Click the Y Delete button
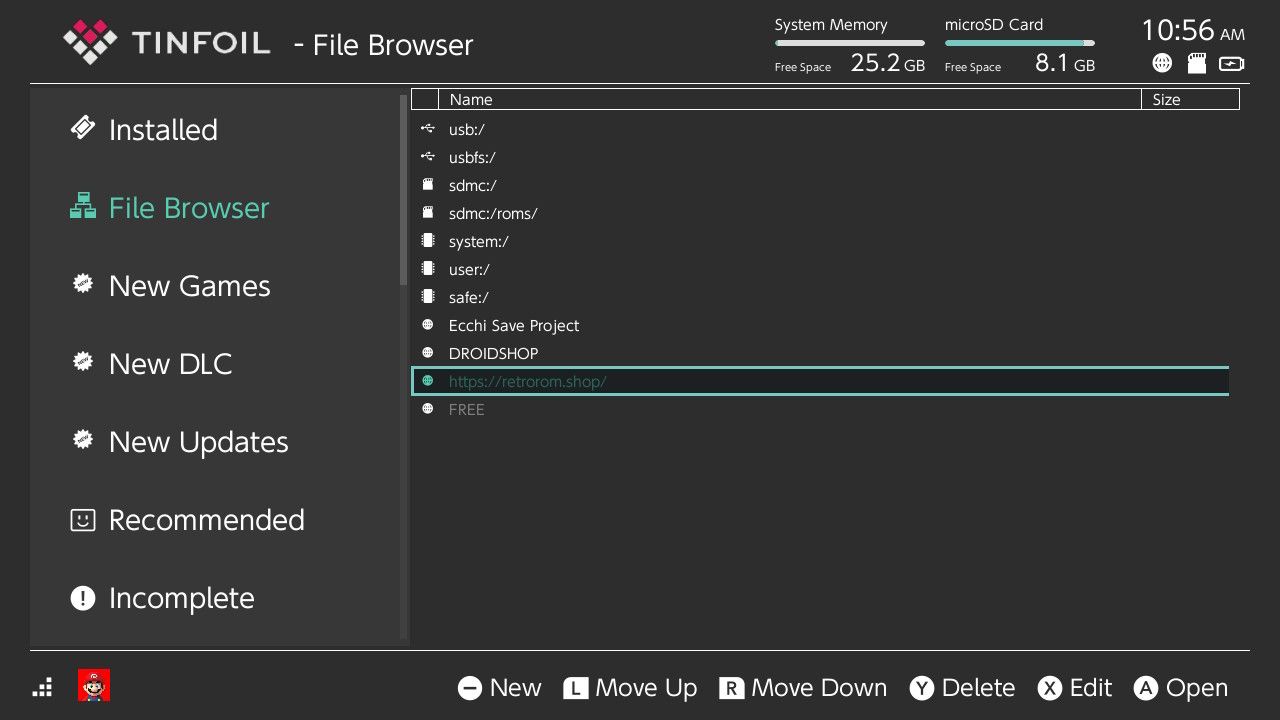Image resolution: width=1280 pixels, height=720 pixels. 962,688
